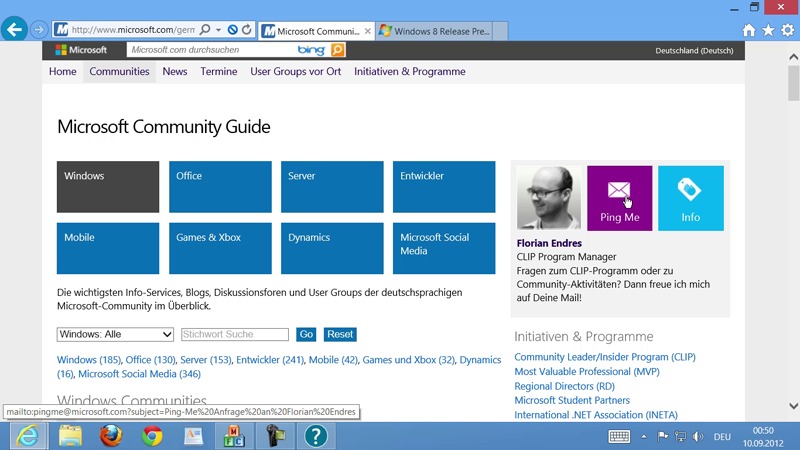800x450 pixels.
Task: Click the address bar search magnifier icon
Action: click(205, 30)
